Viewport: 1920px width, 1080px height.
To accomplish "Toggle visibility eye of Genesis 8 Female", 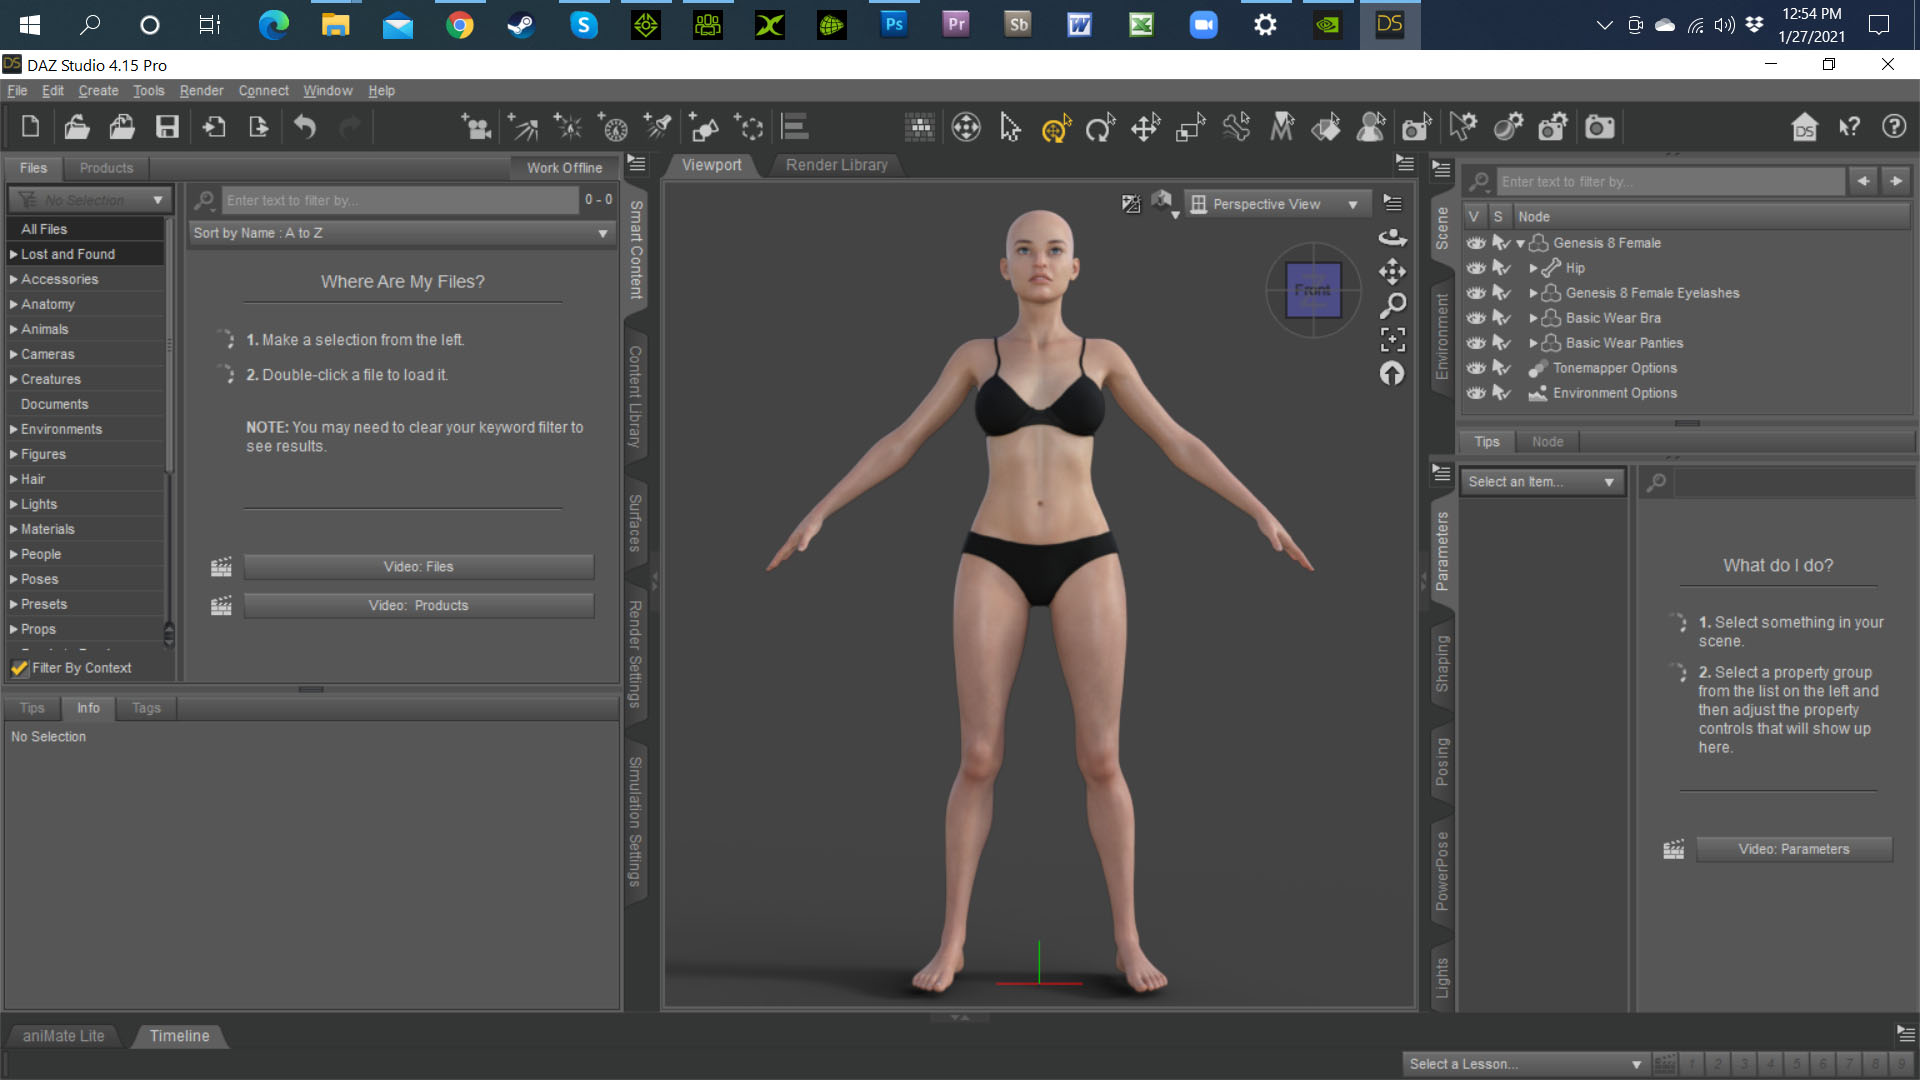I will [x=1476, y=243].
